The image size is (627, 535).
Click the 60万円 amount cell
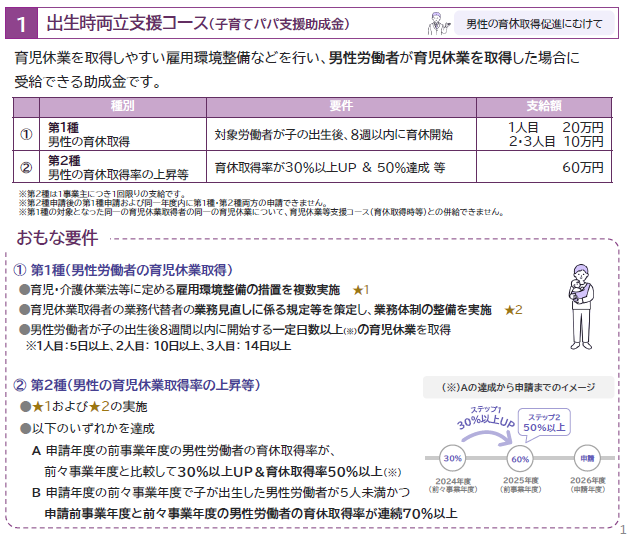click(x=582, y=166)
